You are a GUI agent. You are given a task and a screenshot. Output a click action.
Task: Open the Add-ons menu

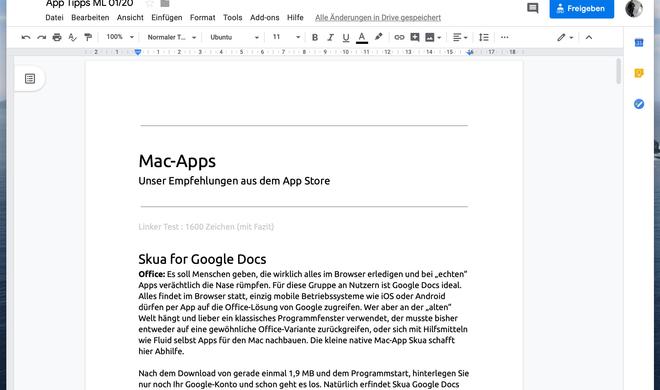[264, 18]
